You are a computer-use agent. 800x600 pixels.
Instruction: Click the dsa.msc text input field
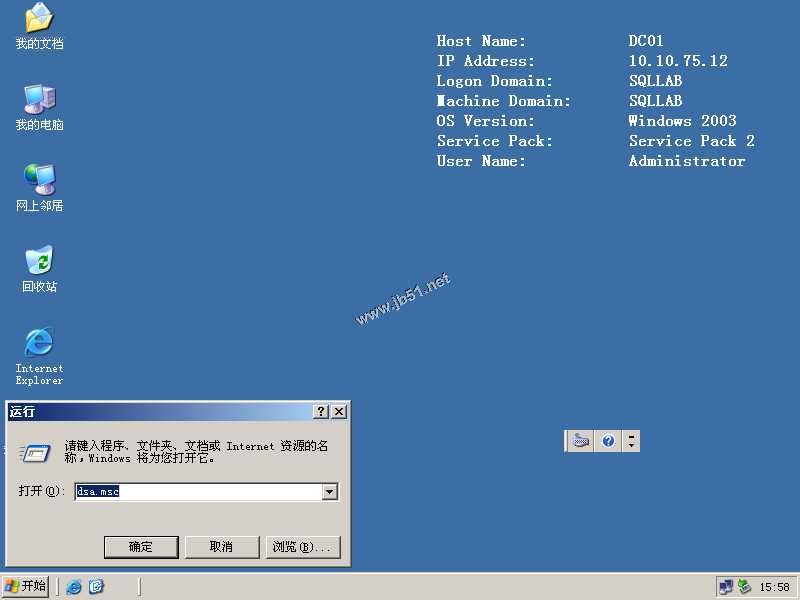pyautogui.click(x=199, y=492)
